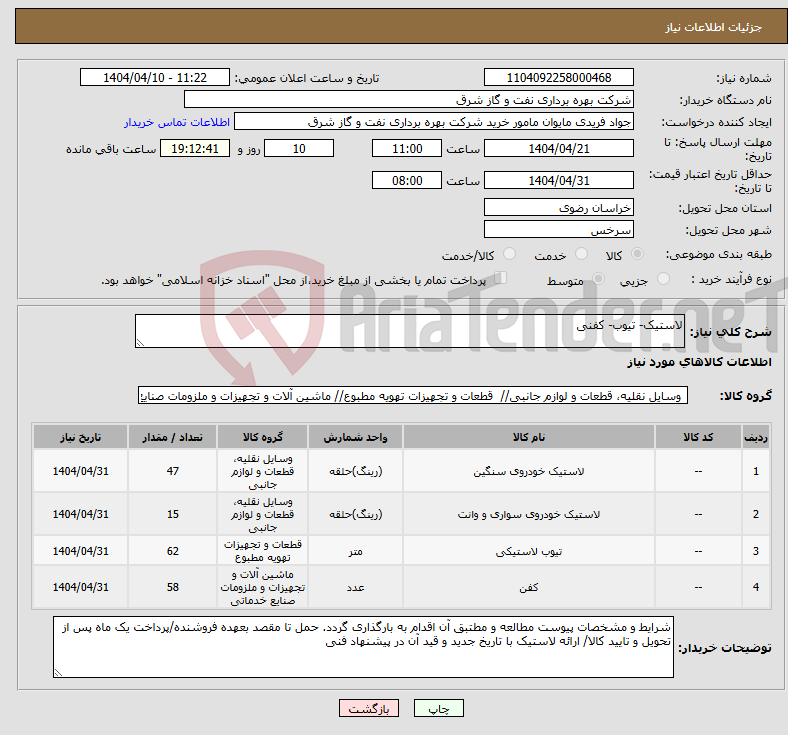Viewport: 788px width, 735px height.
Task: Click the buyer organization name field
Action: [409, 99]
